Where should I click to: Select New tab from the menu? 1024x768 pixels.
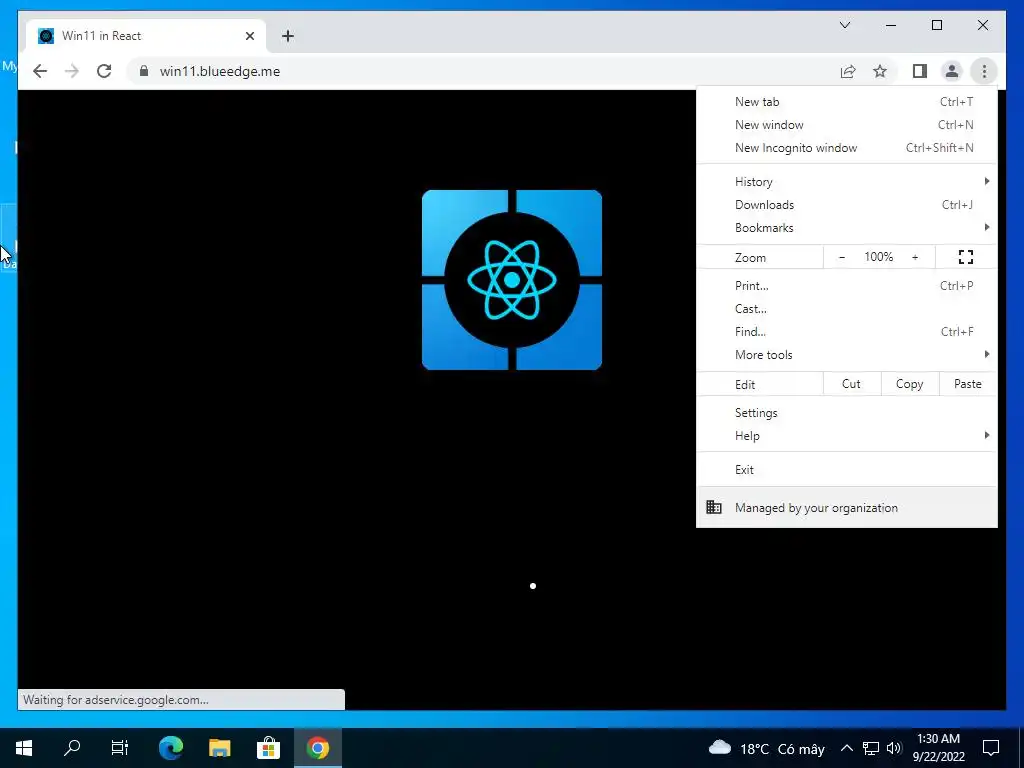[x=846, y=101]
